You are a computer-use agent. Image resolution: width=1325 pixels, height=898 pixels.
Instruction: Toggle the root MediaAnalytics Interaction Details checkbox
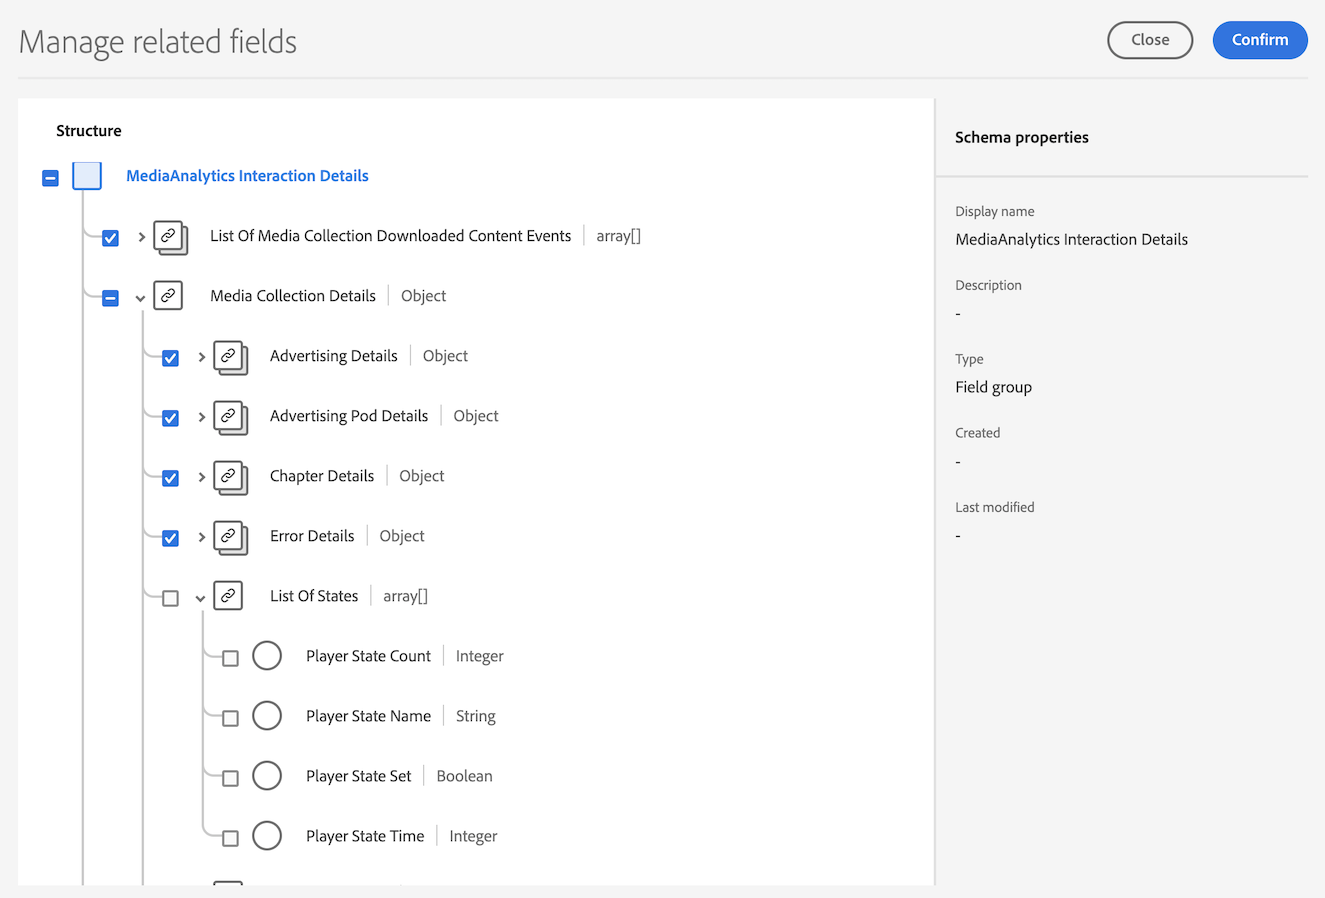tap(51, 178)
